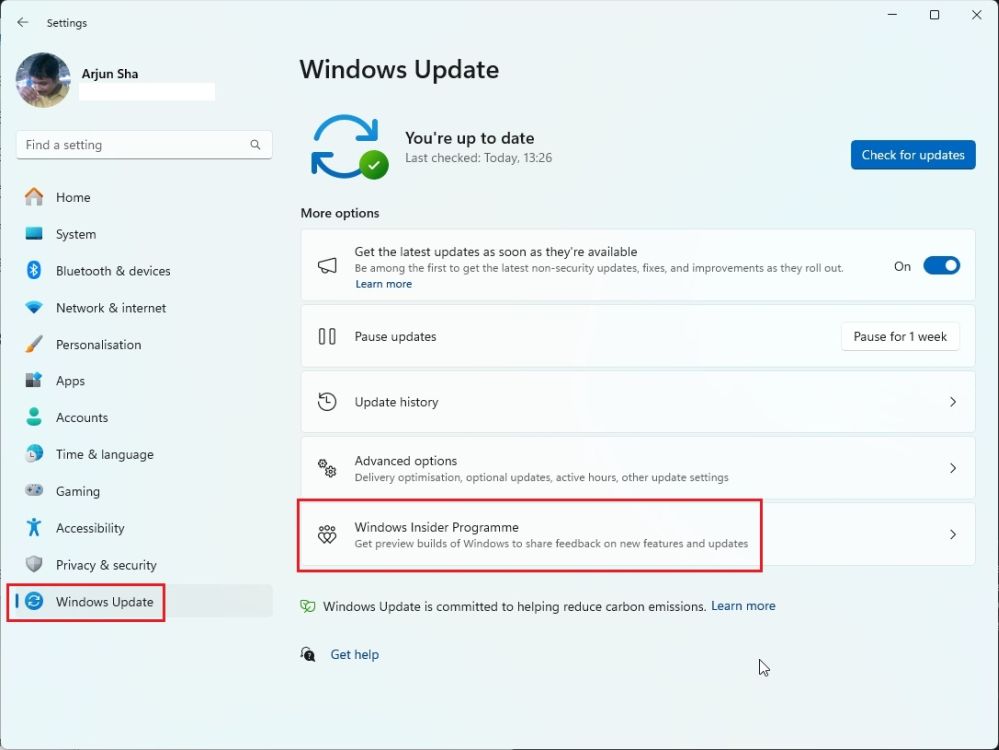This screenshot has width=999, height=750.
Task: Click the Network wifi icon
Action: [34, 308]
